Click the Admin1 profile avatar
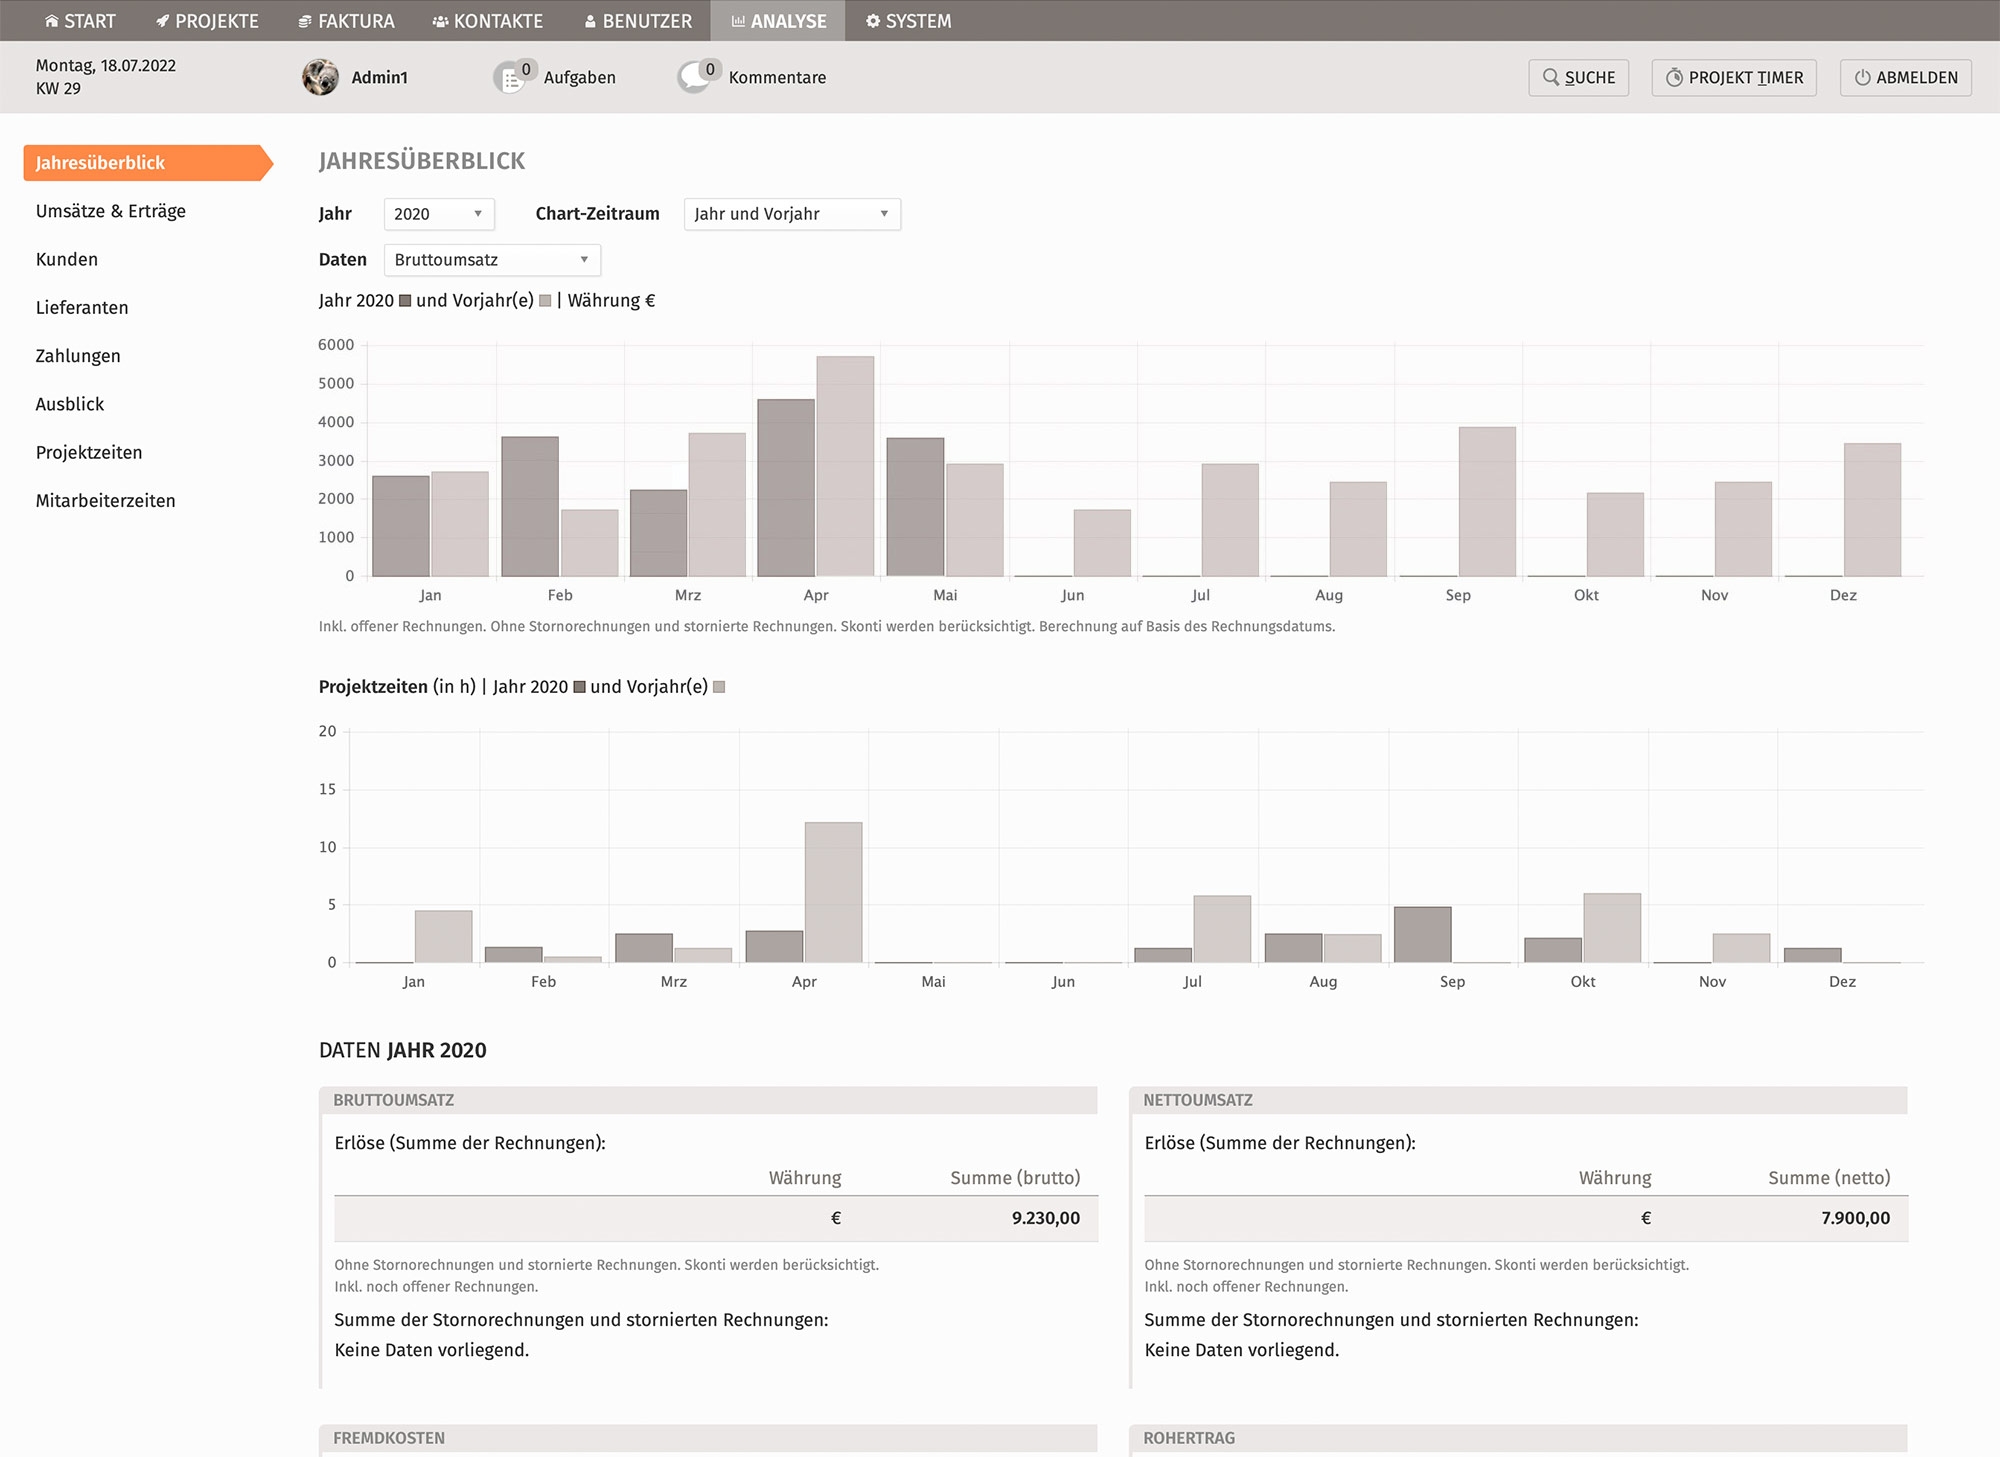 pyautogui.click(x=320, y=77)
